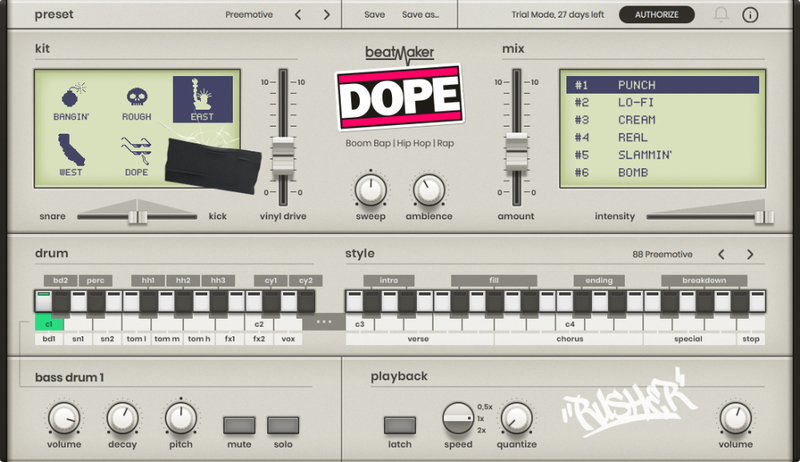Go to previous preset arrow
Image resolution: width=800 pixels, height=462 pixels.
click(x=298, y=15)
